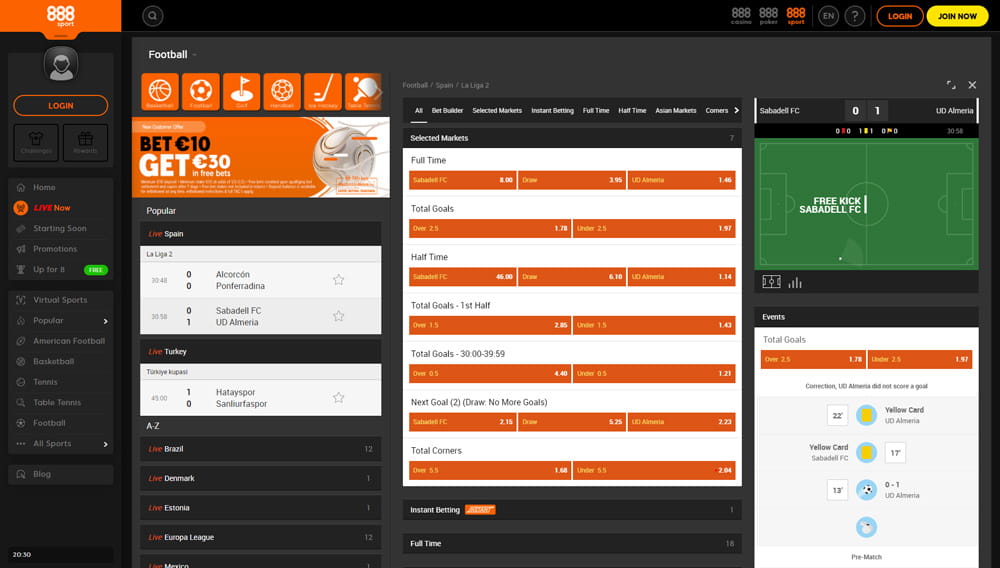Show more market tabs with the arrow
Image resolution: width=1000 pixels, height=568 pixels.
(x=737, y=110)
